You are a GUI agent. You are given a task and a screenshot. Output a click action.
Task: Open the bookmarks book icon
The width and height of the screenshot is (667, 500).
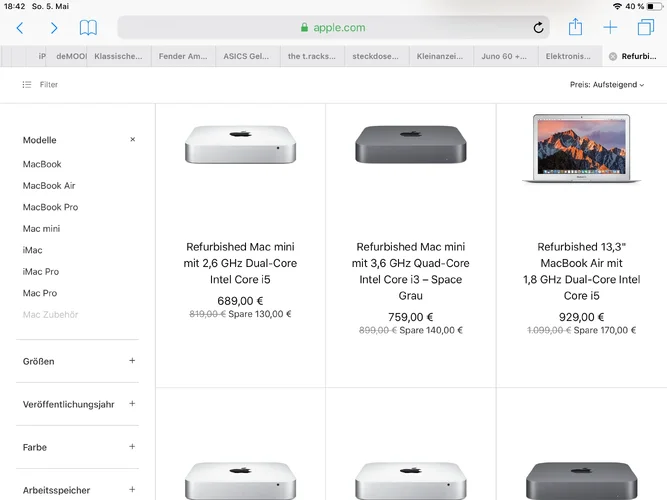[88, 28]
